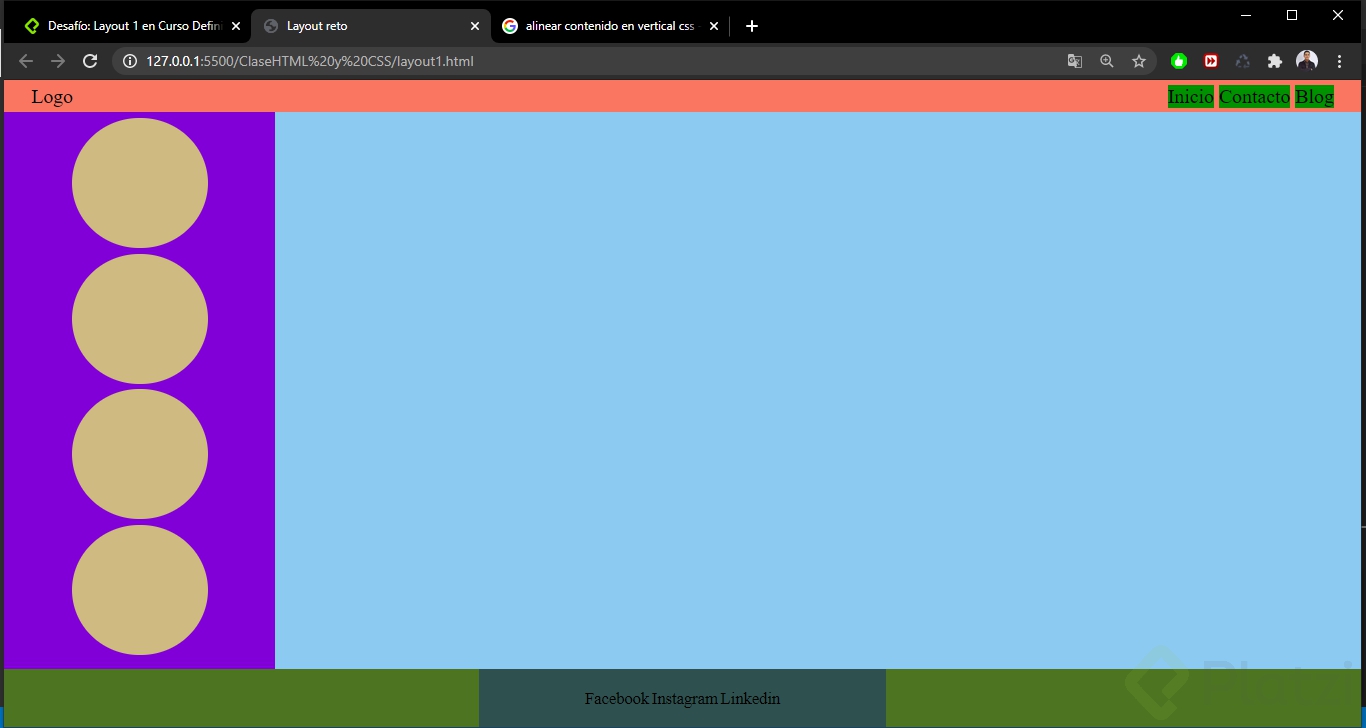Click the Linkedin footer link
The image size is (1366, 728).
[751, 699]
